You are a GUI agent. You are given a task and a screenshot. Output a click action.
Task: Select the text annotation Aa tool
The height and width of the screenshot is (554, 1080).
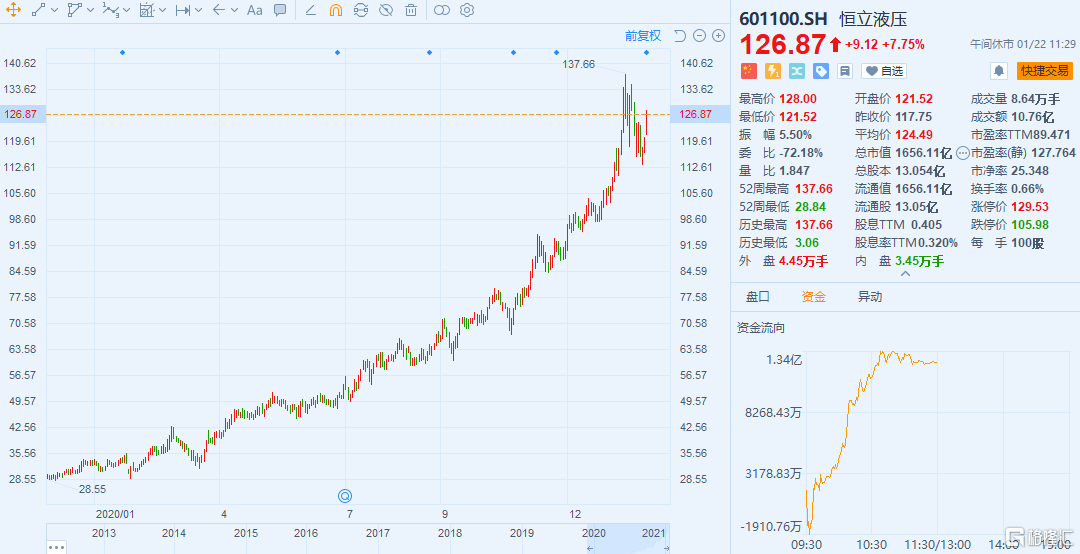[255, 10]
